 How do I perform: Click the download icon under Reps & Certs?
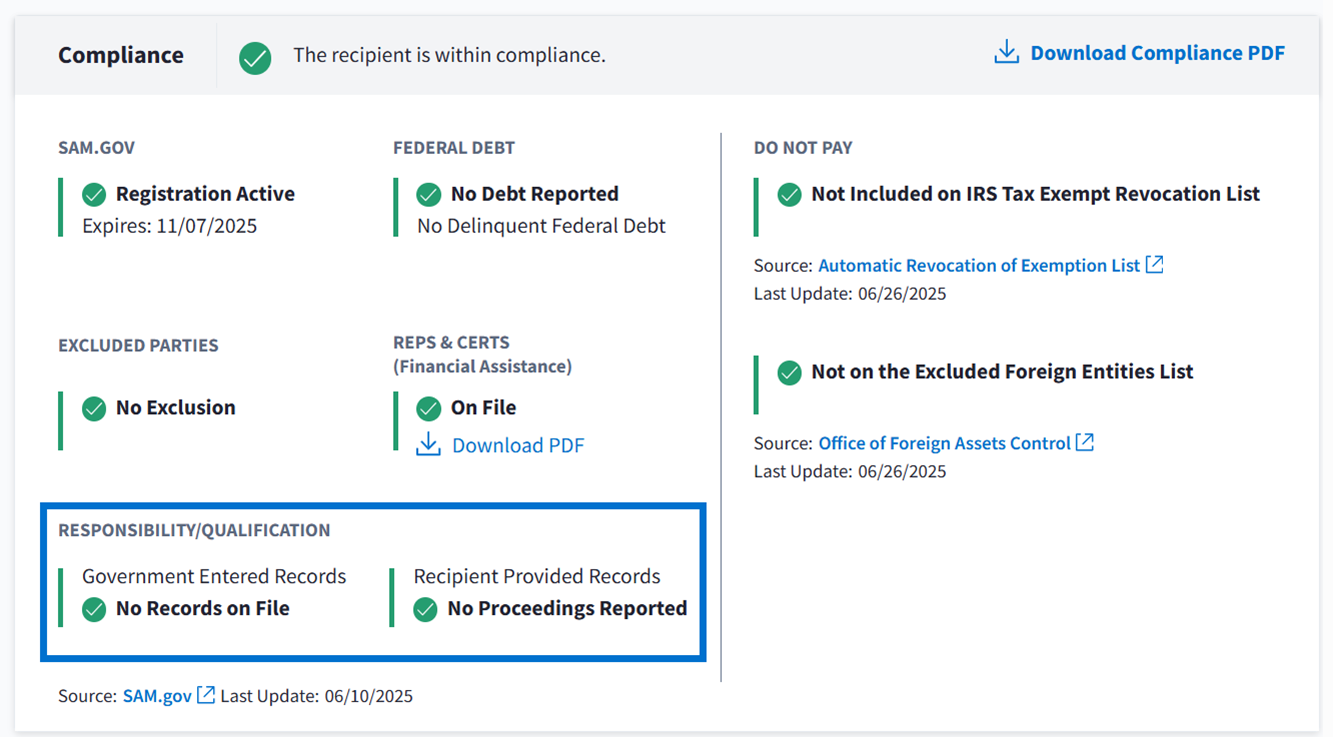click(x=428, y=445)
